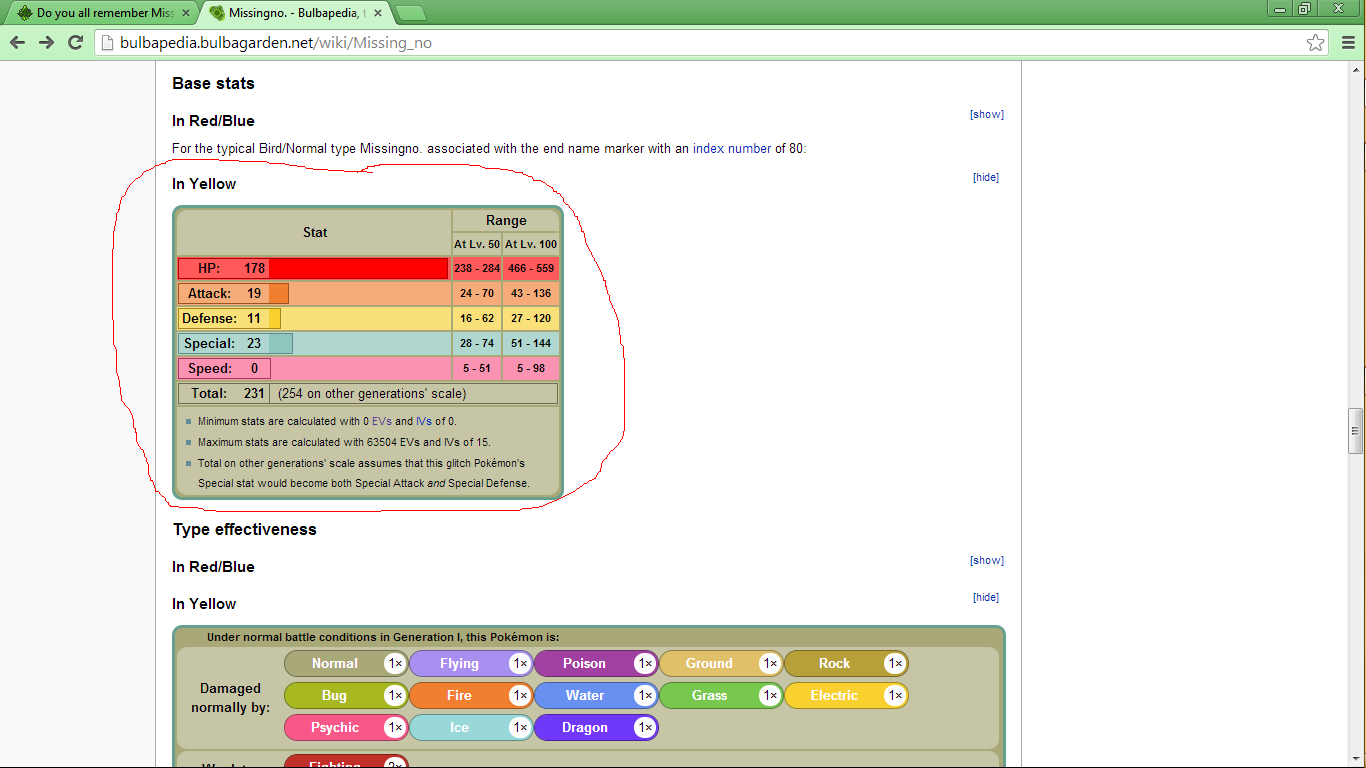Open the Chrome hamburger menu
1366x768 pixels.
click(1348, 42)
